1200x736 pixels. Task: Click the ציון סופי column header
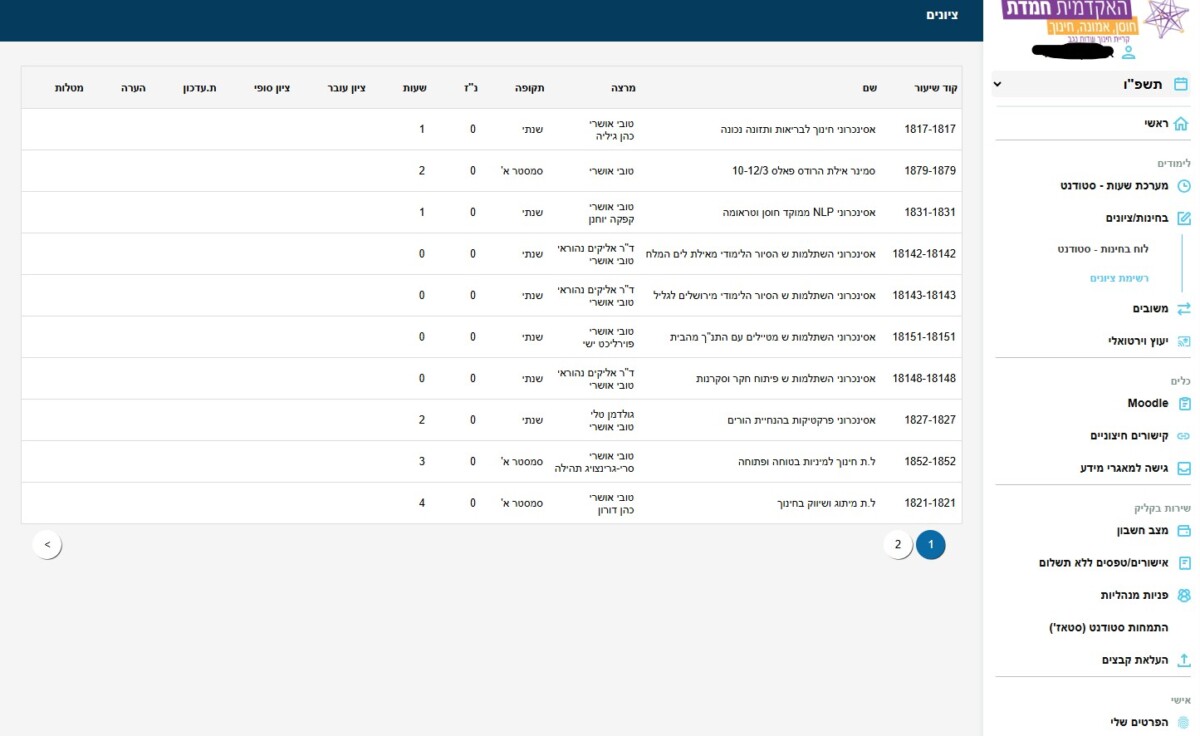[271, 88]
